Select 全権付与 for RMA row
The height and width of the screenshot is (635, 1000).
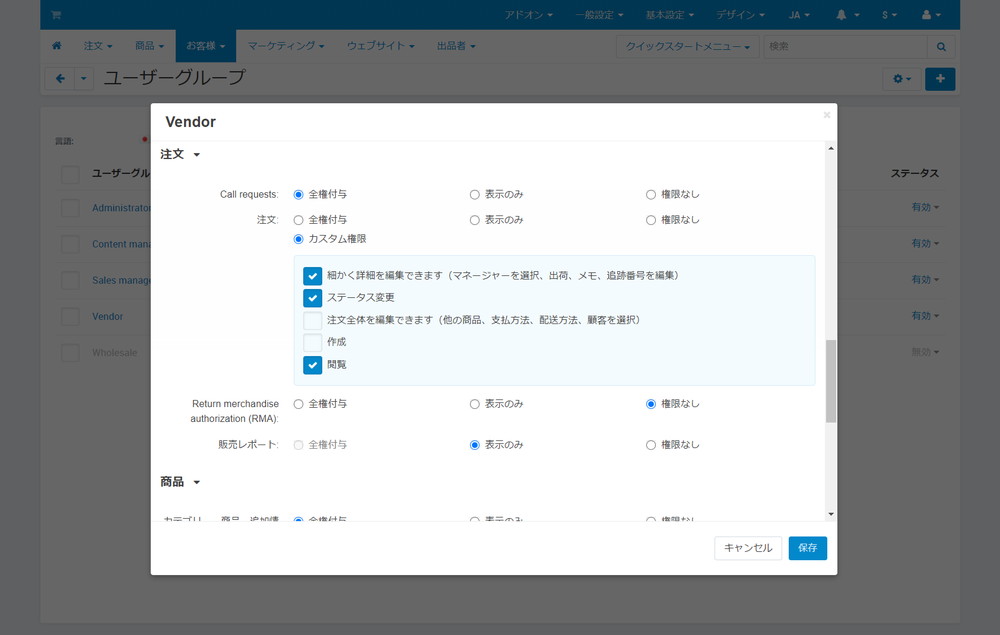click(298, 404)
